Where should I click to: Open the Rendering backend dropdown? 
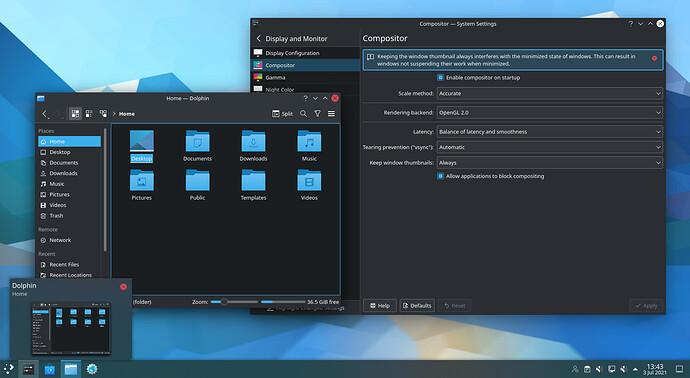[x=550, y=113]
